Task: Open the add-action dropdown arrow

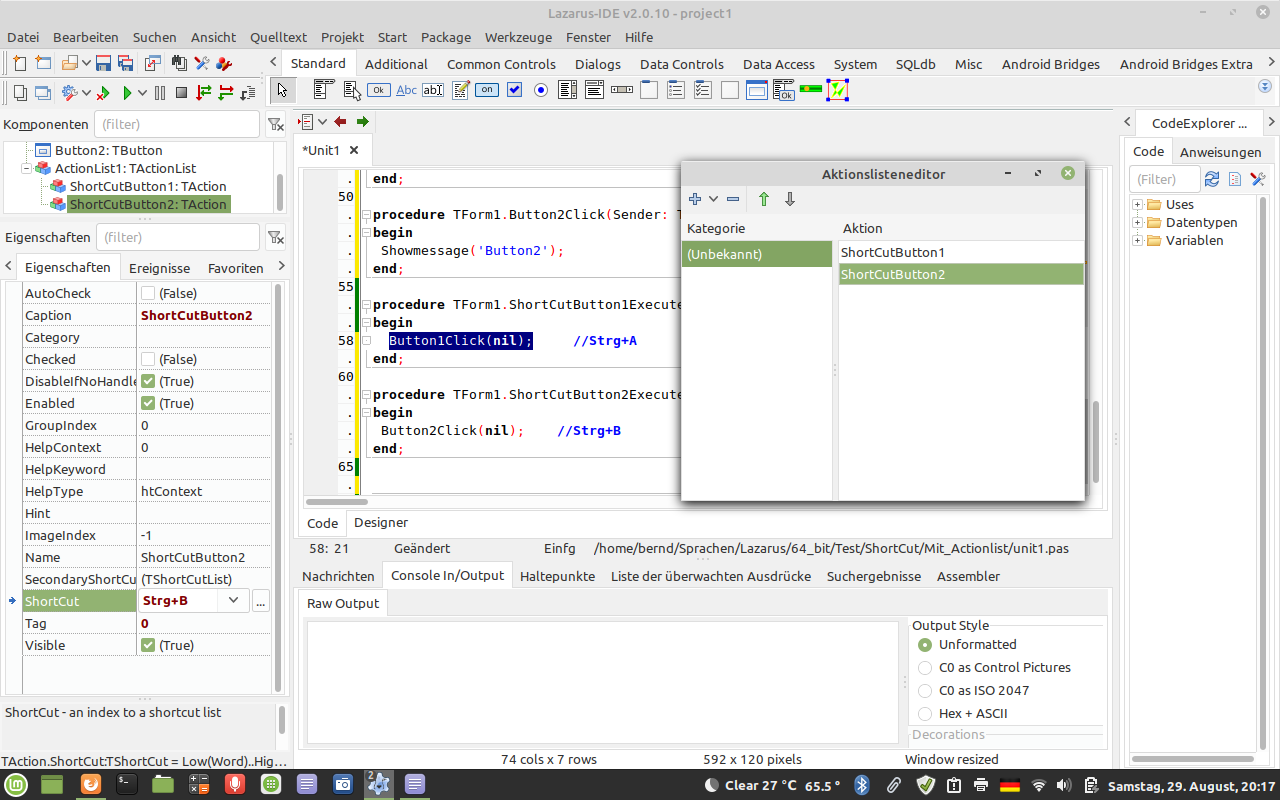Action: point(713,199)
